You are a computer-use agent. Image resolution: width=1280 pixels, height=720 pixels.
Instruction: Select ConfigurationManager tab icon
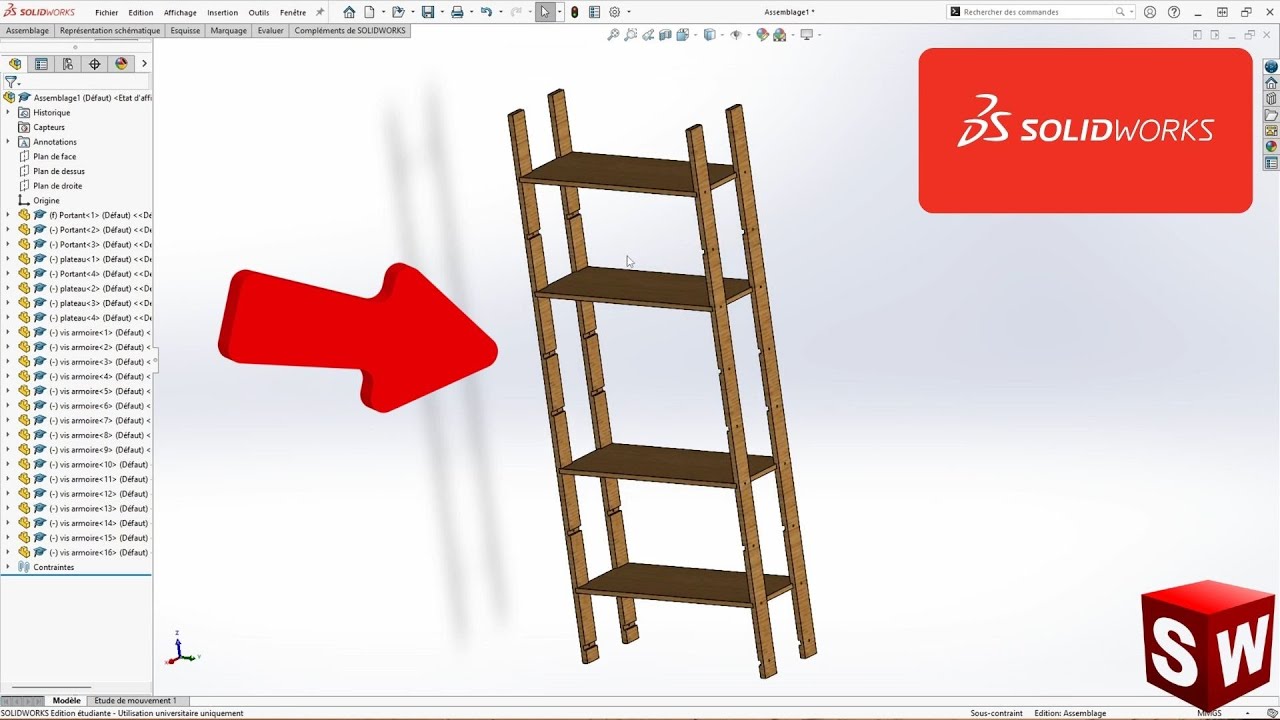68,63
